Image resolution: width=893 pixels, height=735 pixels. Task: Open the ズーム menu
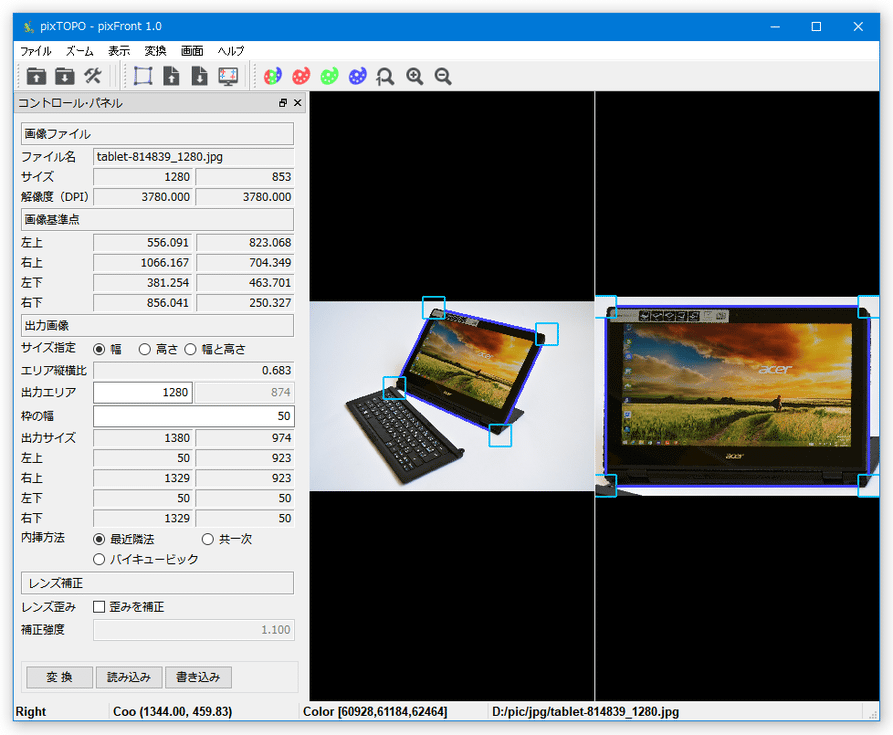coord(79,51)
